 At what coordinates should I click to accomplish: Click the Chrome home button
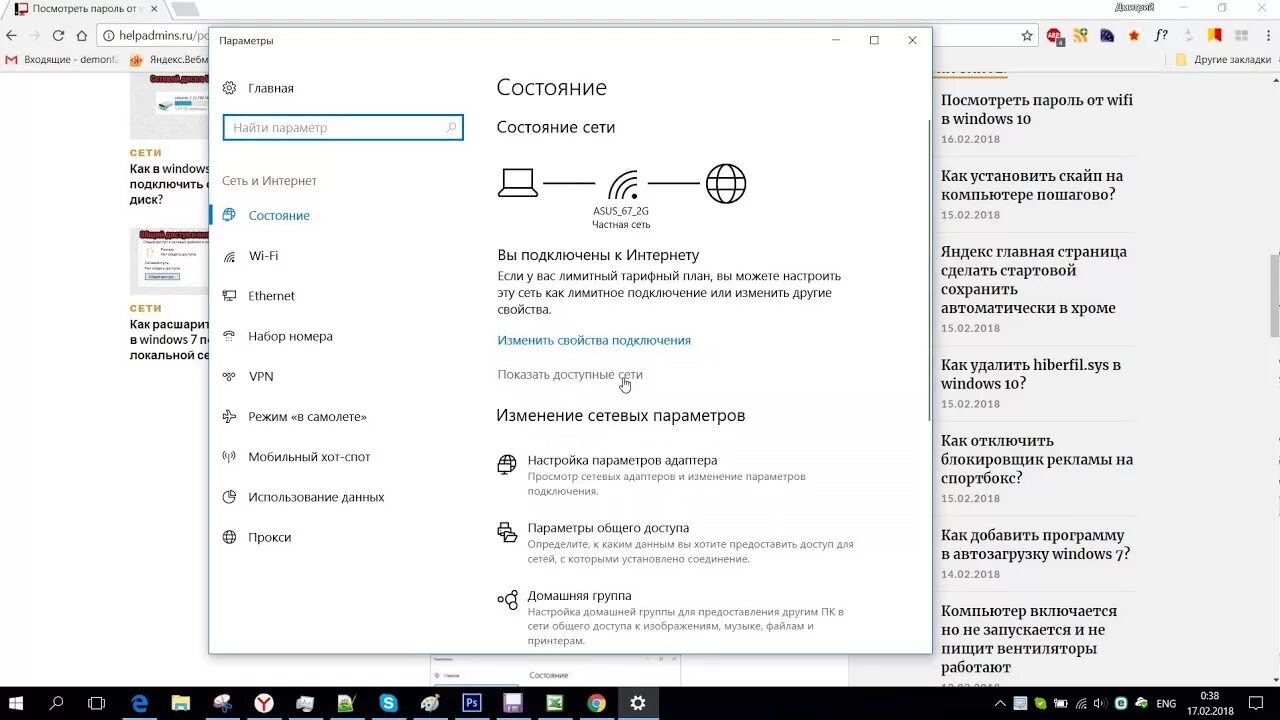(82, 35)
